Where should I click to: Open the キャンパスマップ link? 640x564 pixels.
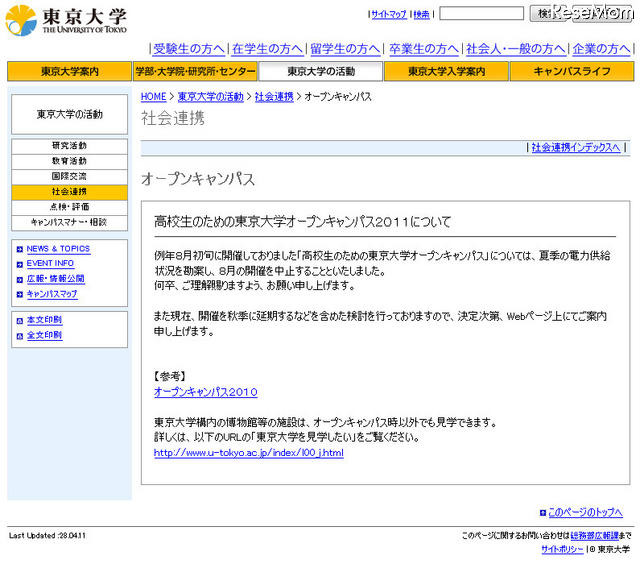52,294
